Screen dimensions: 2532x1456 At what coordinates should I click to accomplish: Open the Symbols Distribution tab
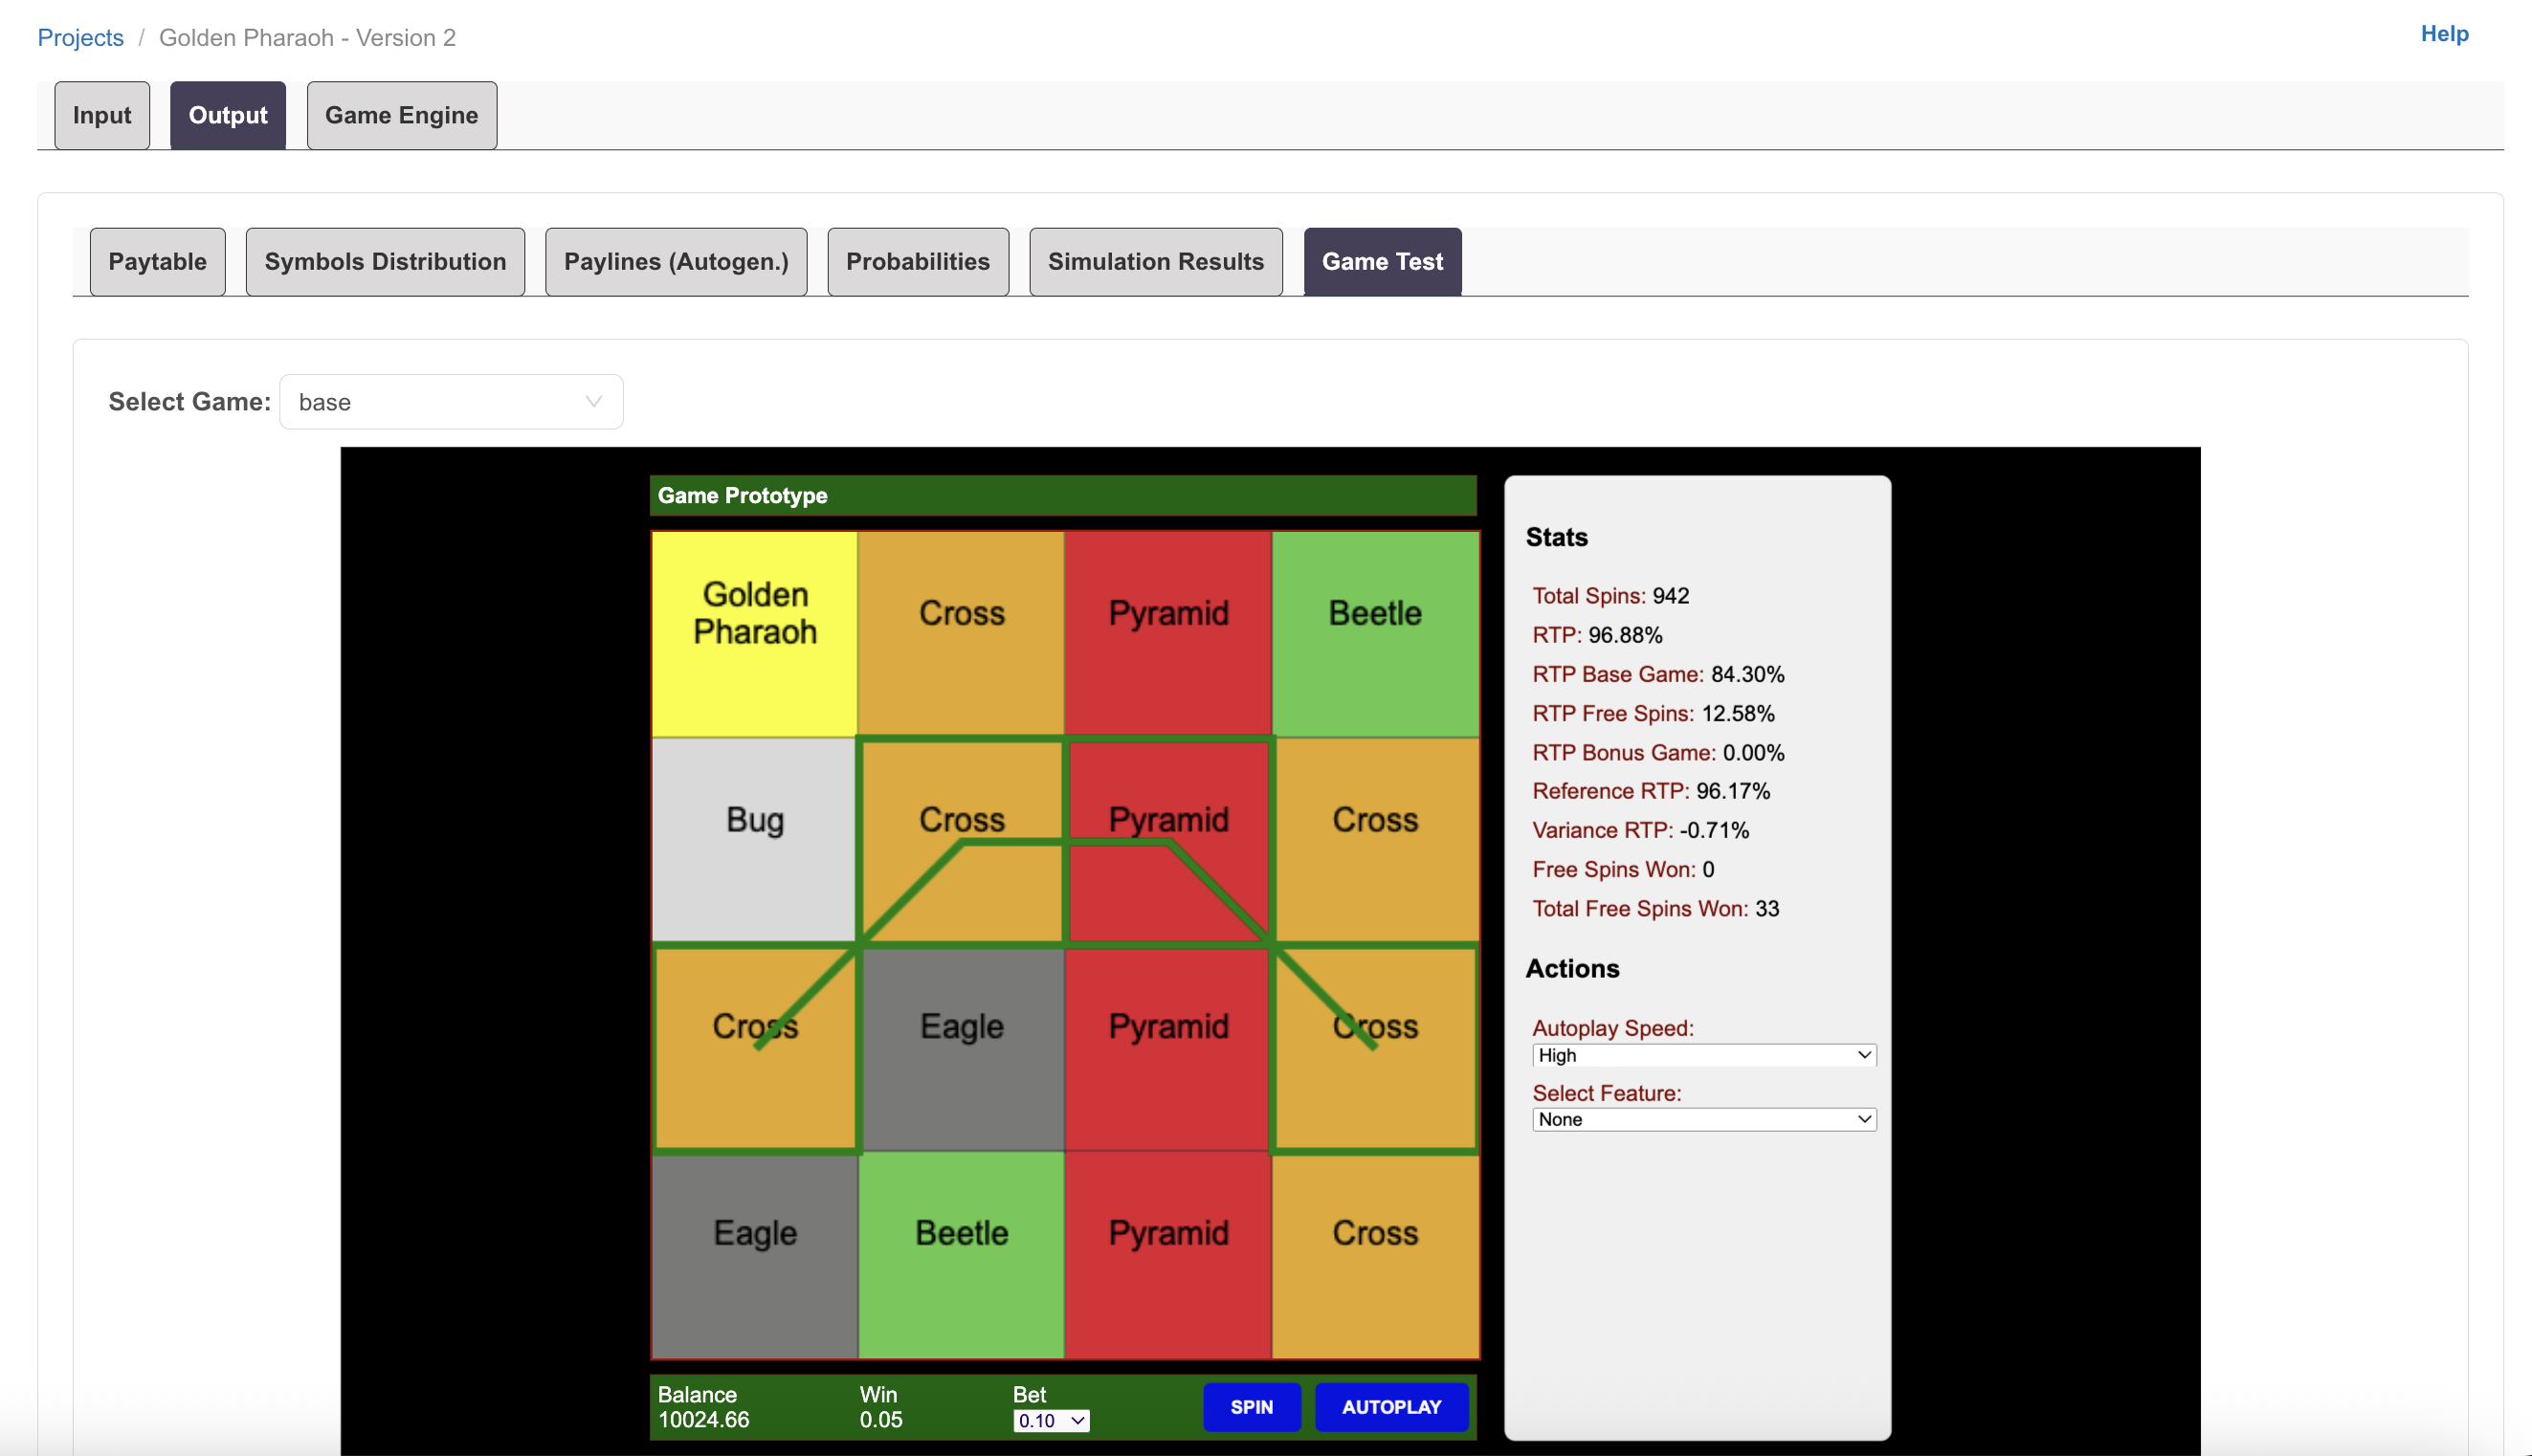pyautogui.click(x=385, y=262)
